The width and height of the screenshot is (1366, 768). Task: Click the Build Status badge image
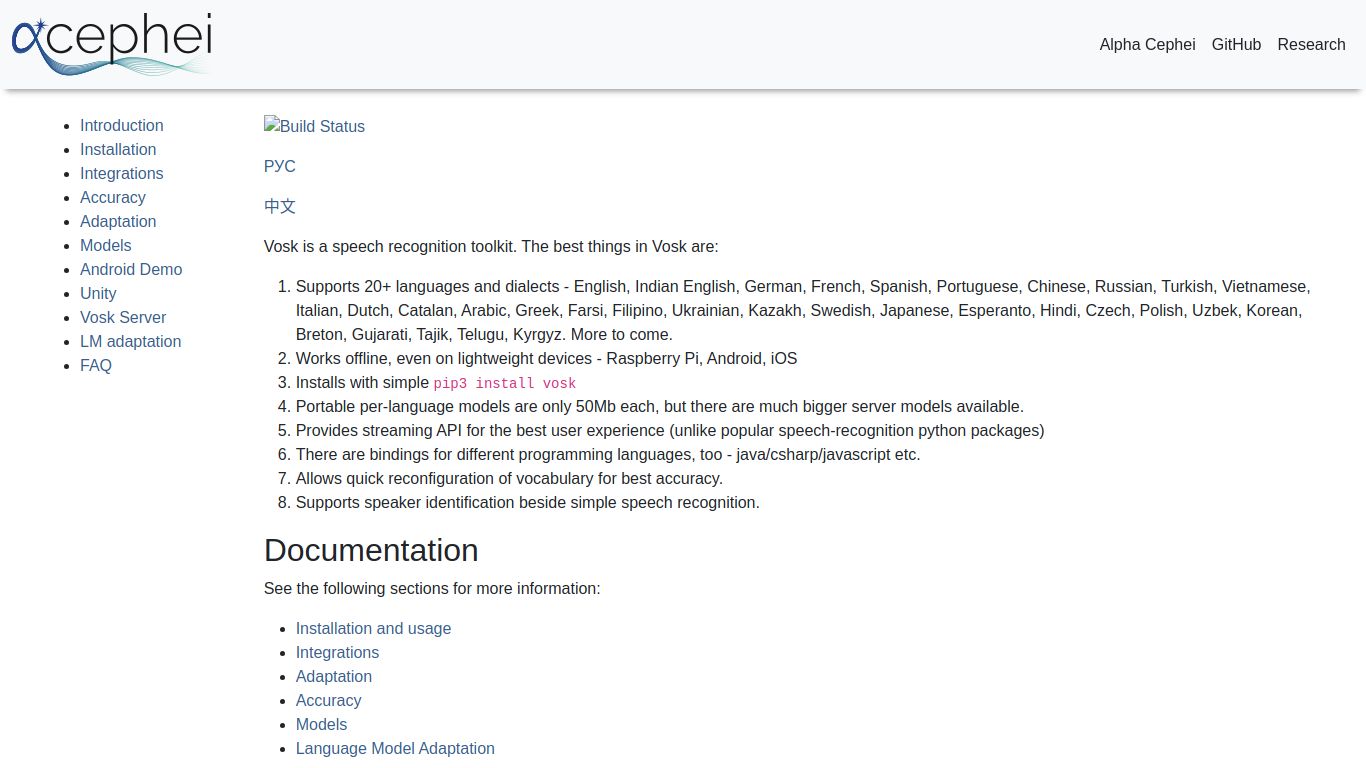[x=314, y=126]
